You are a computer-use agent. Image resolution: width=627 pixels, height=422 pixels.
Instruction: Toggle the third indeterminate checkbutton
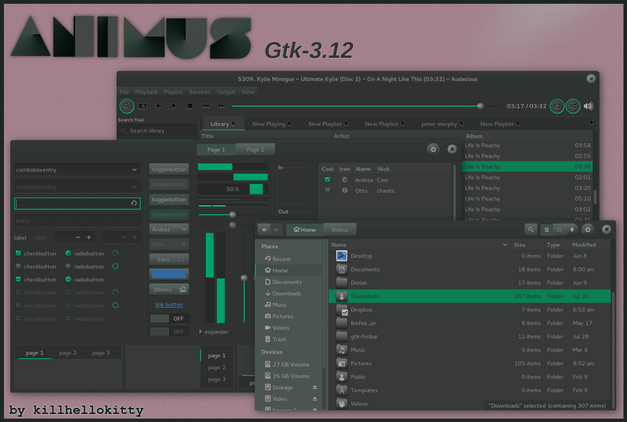pyautogui.click(x=18, y=279)
